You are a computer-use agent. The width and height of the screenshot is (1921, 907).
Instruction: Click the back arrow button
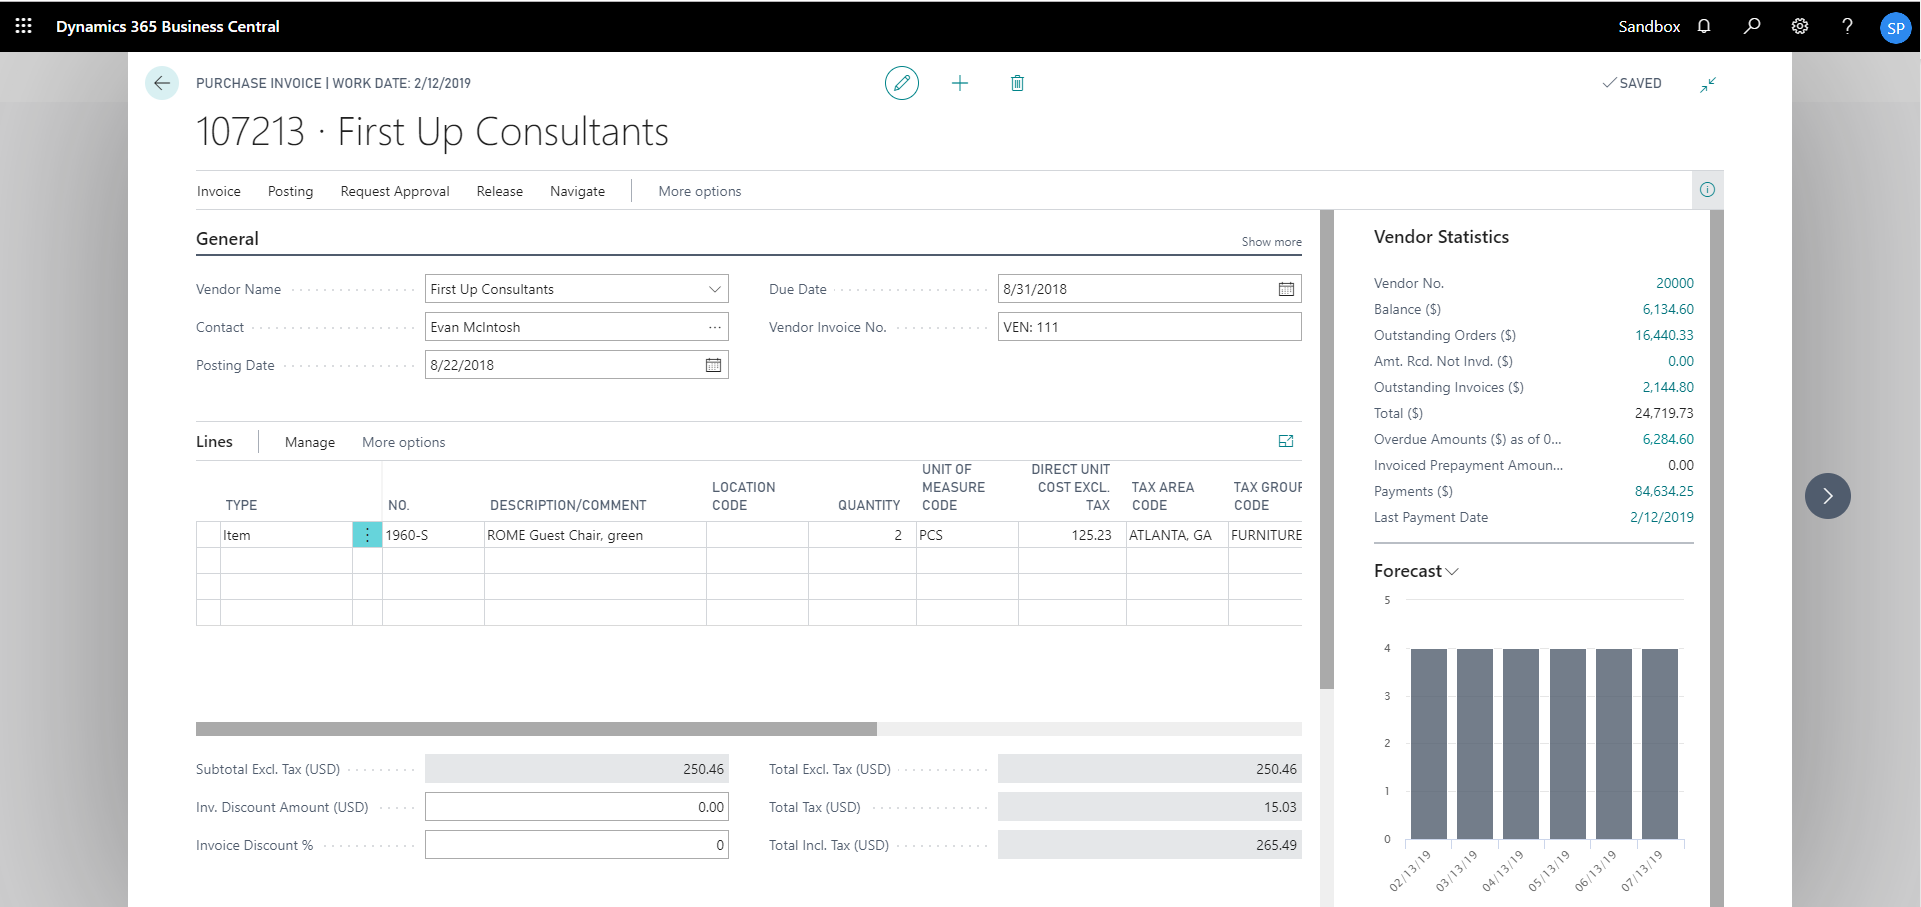(162, 83)
